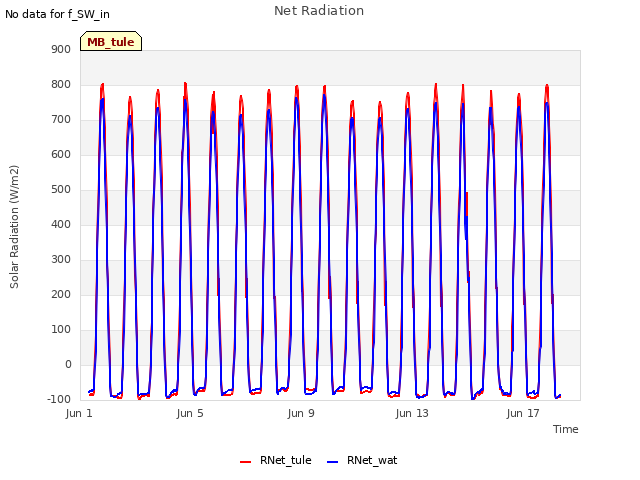640x480 pixels.
Task: Click the Jun 17 x-axis label
Action: click(523, 413)
